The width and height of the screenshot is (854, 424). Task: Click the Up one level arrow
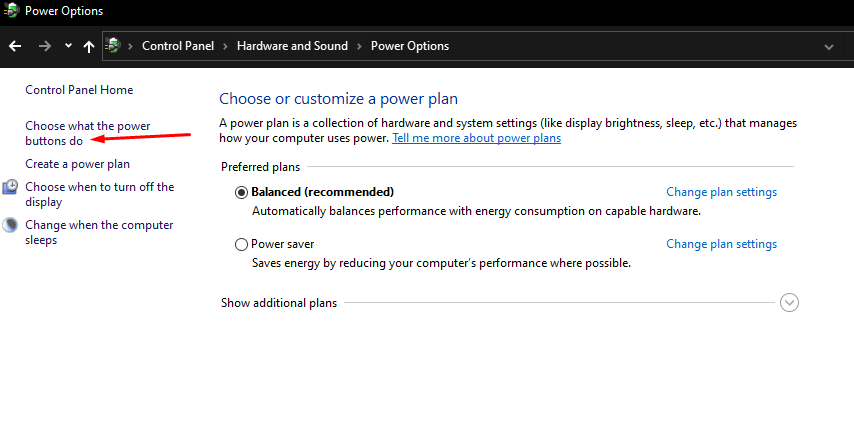[x=89, y=46]
